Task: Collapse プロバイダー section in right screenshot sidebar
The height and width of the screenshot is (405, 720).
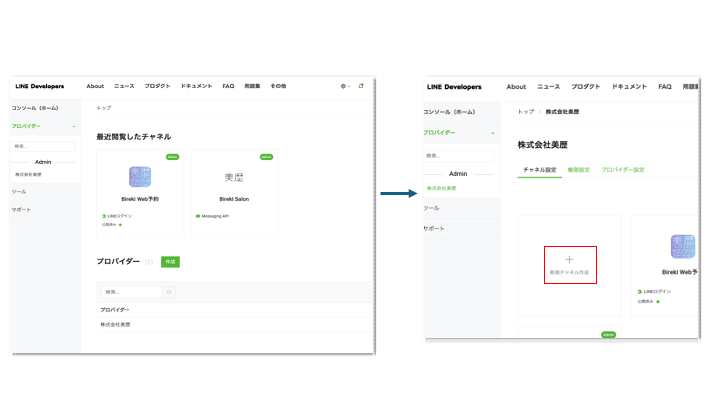Action: pos(492,133)
